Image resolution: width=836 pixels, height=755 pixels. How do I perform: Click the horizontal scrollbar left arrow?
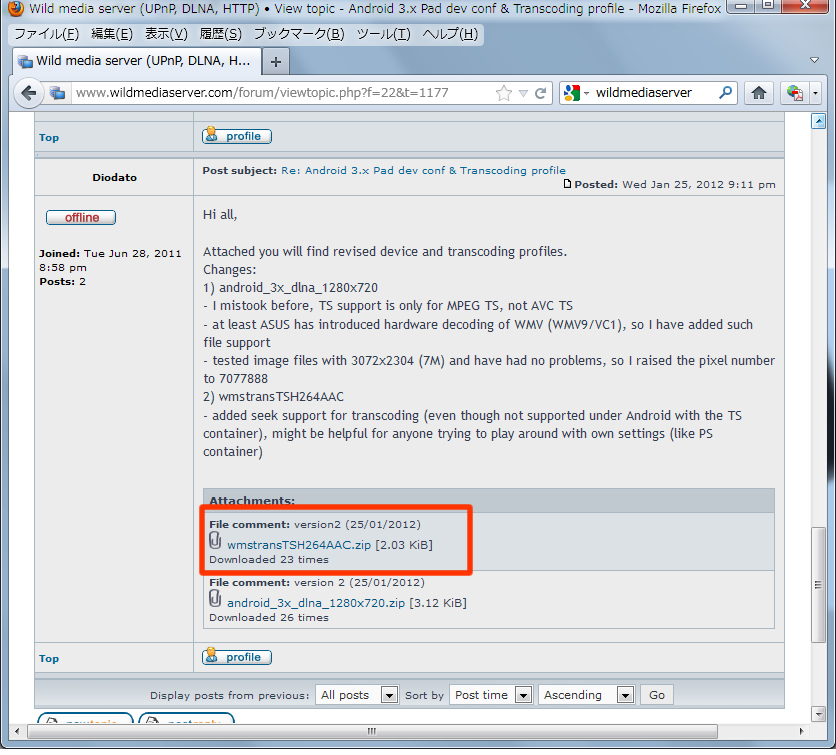tap(17, 731)
